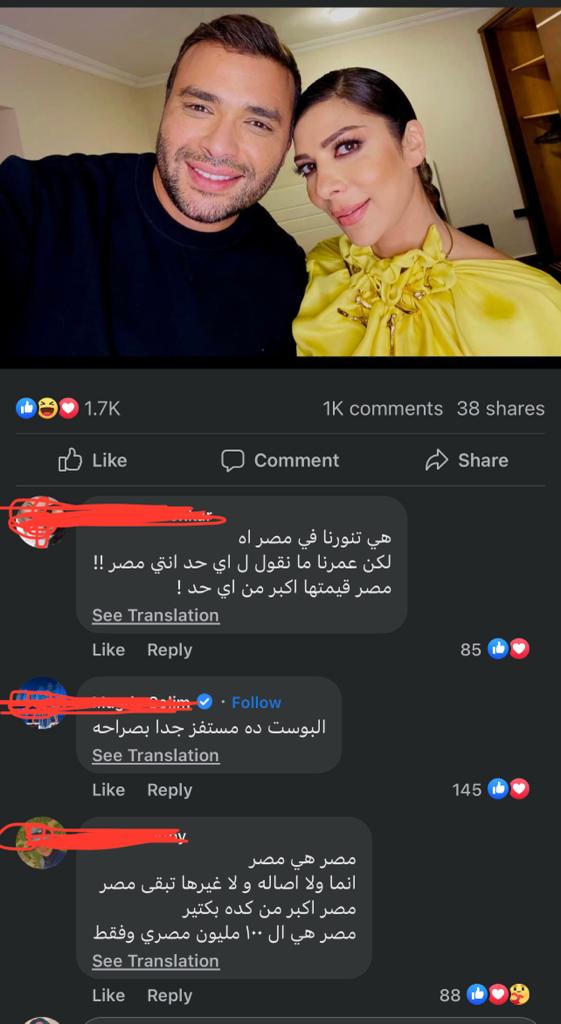Click See Translation on the third comment

click(x=155, y=961)
